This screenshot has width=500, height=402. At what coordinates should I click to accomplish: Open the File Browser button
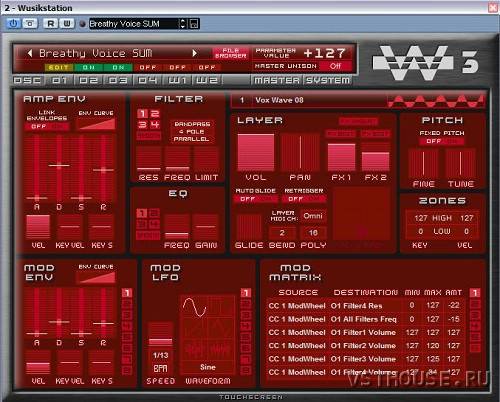click(x=231, y=53)
